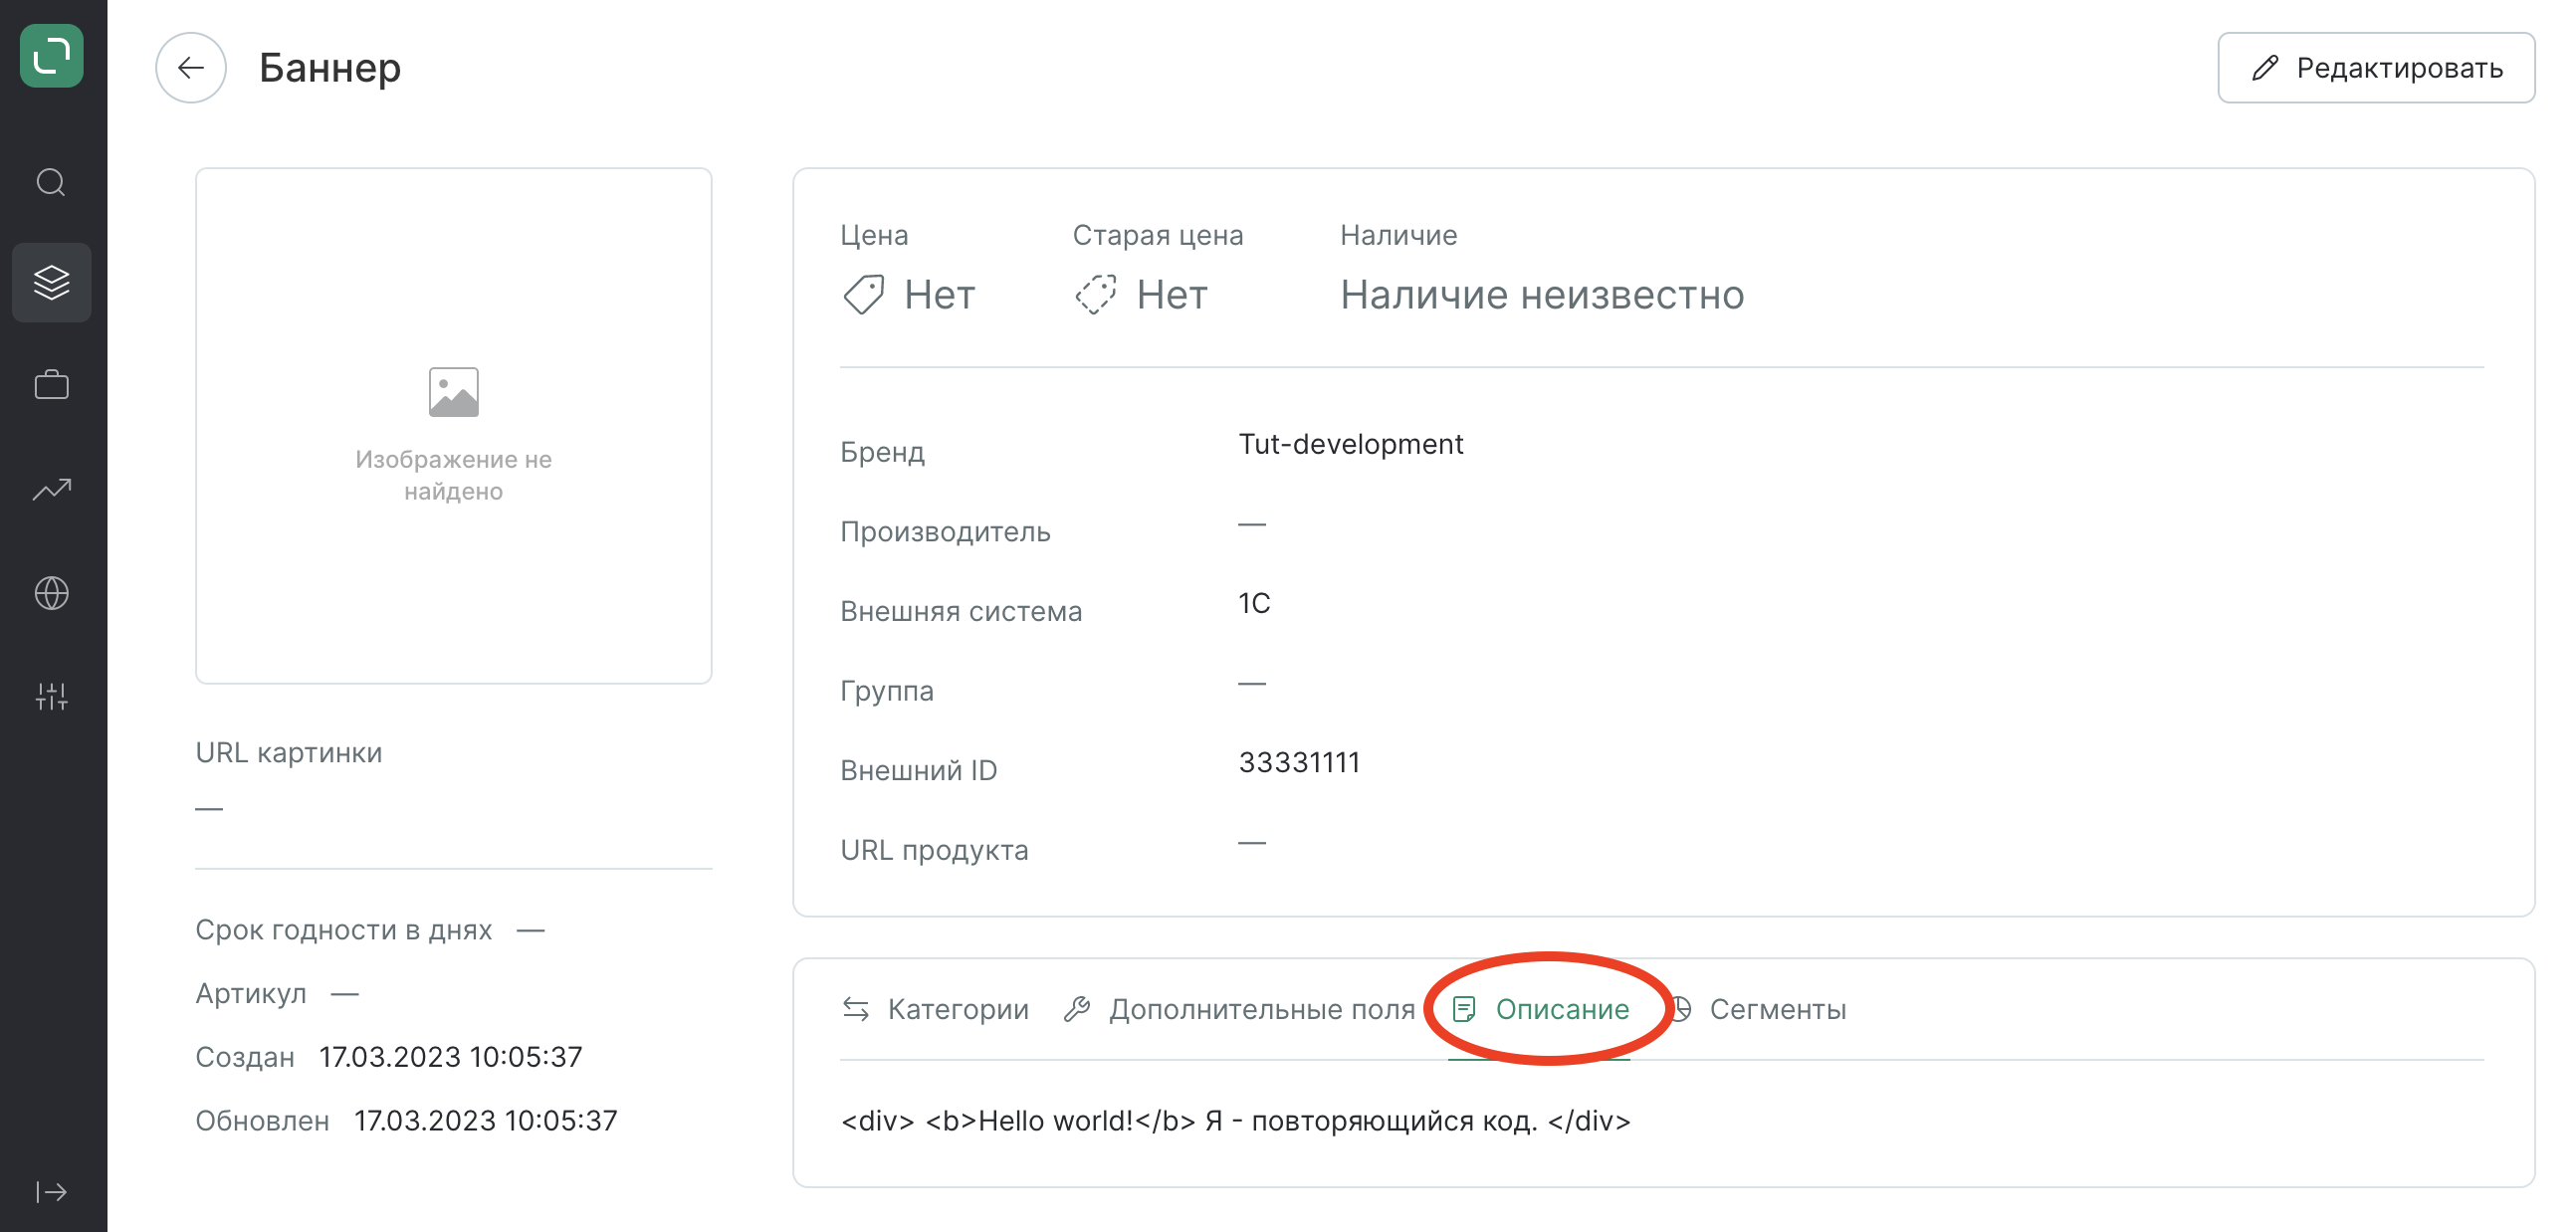Viewport: 2576px width, 1232px height.
Task: Click the Внешний ID label
Action: click(x=918, y=771)
